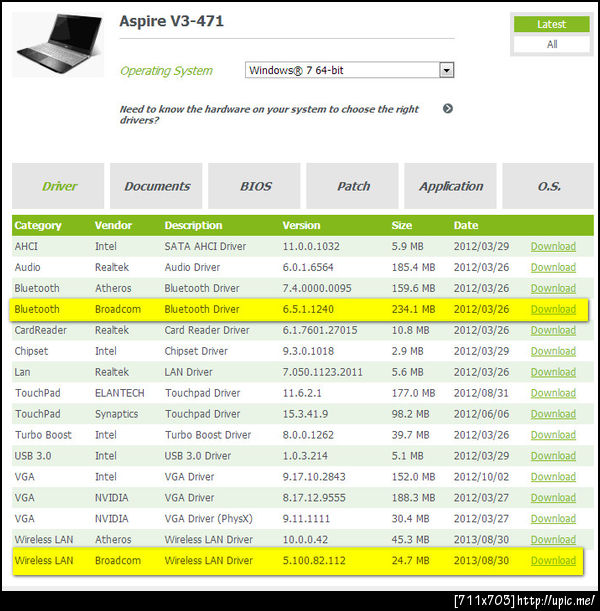This screenshot has height=611, width=600.
Task: Switch to the Driver tab
Action: tap(58, 186)
